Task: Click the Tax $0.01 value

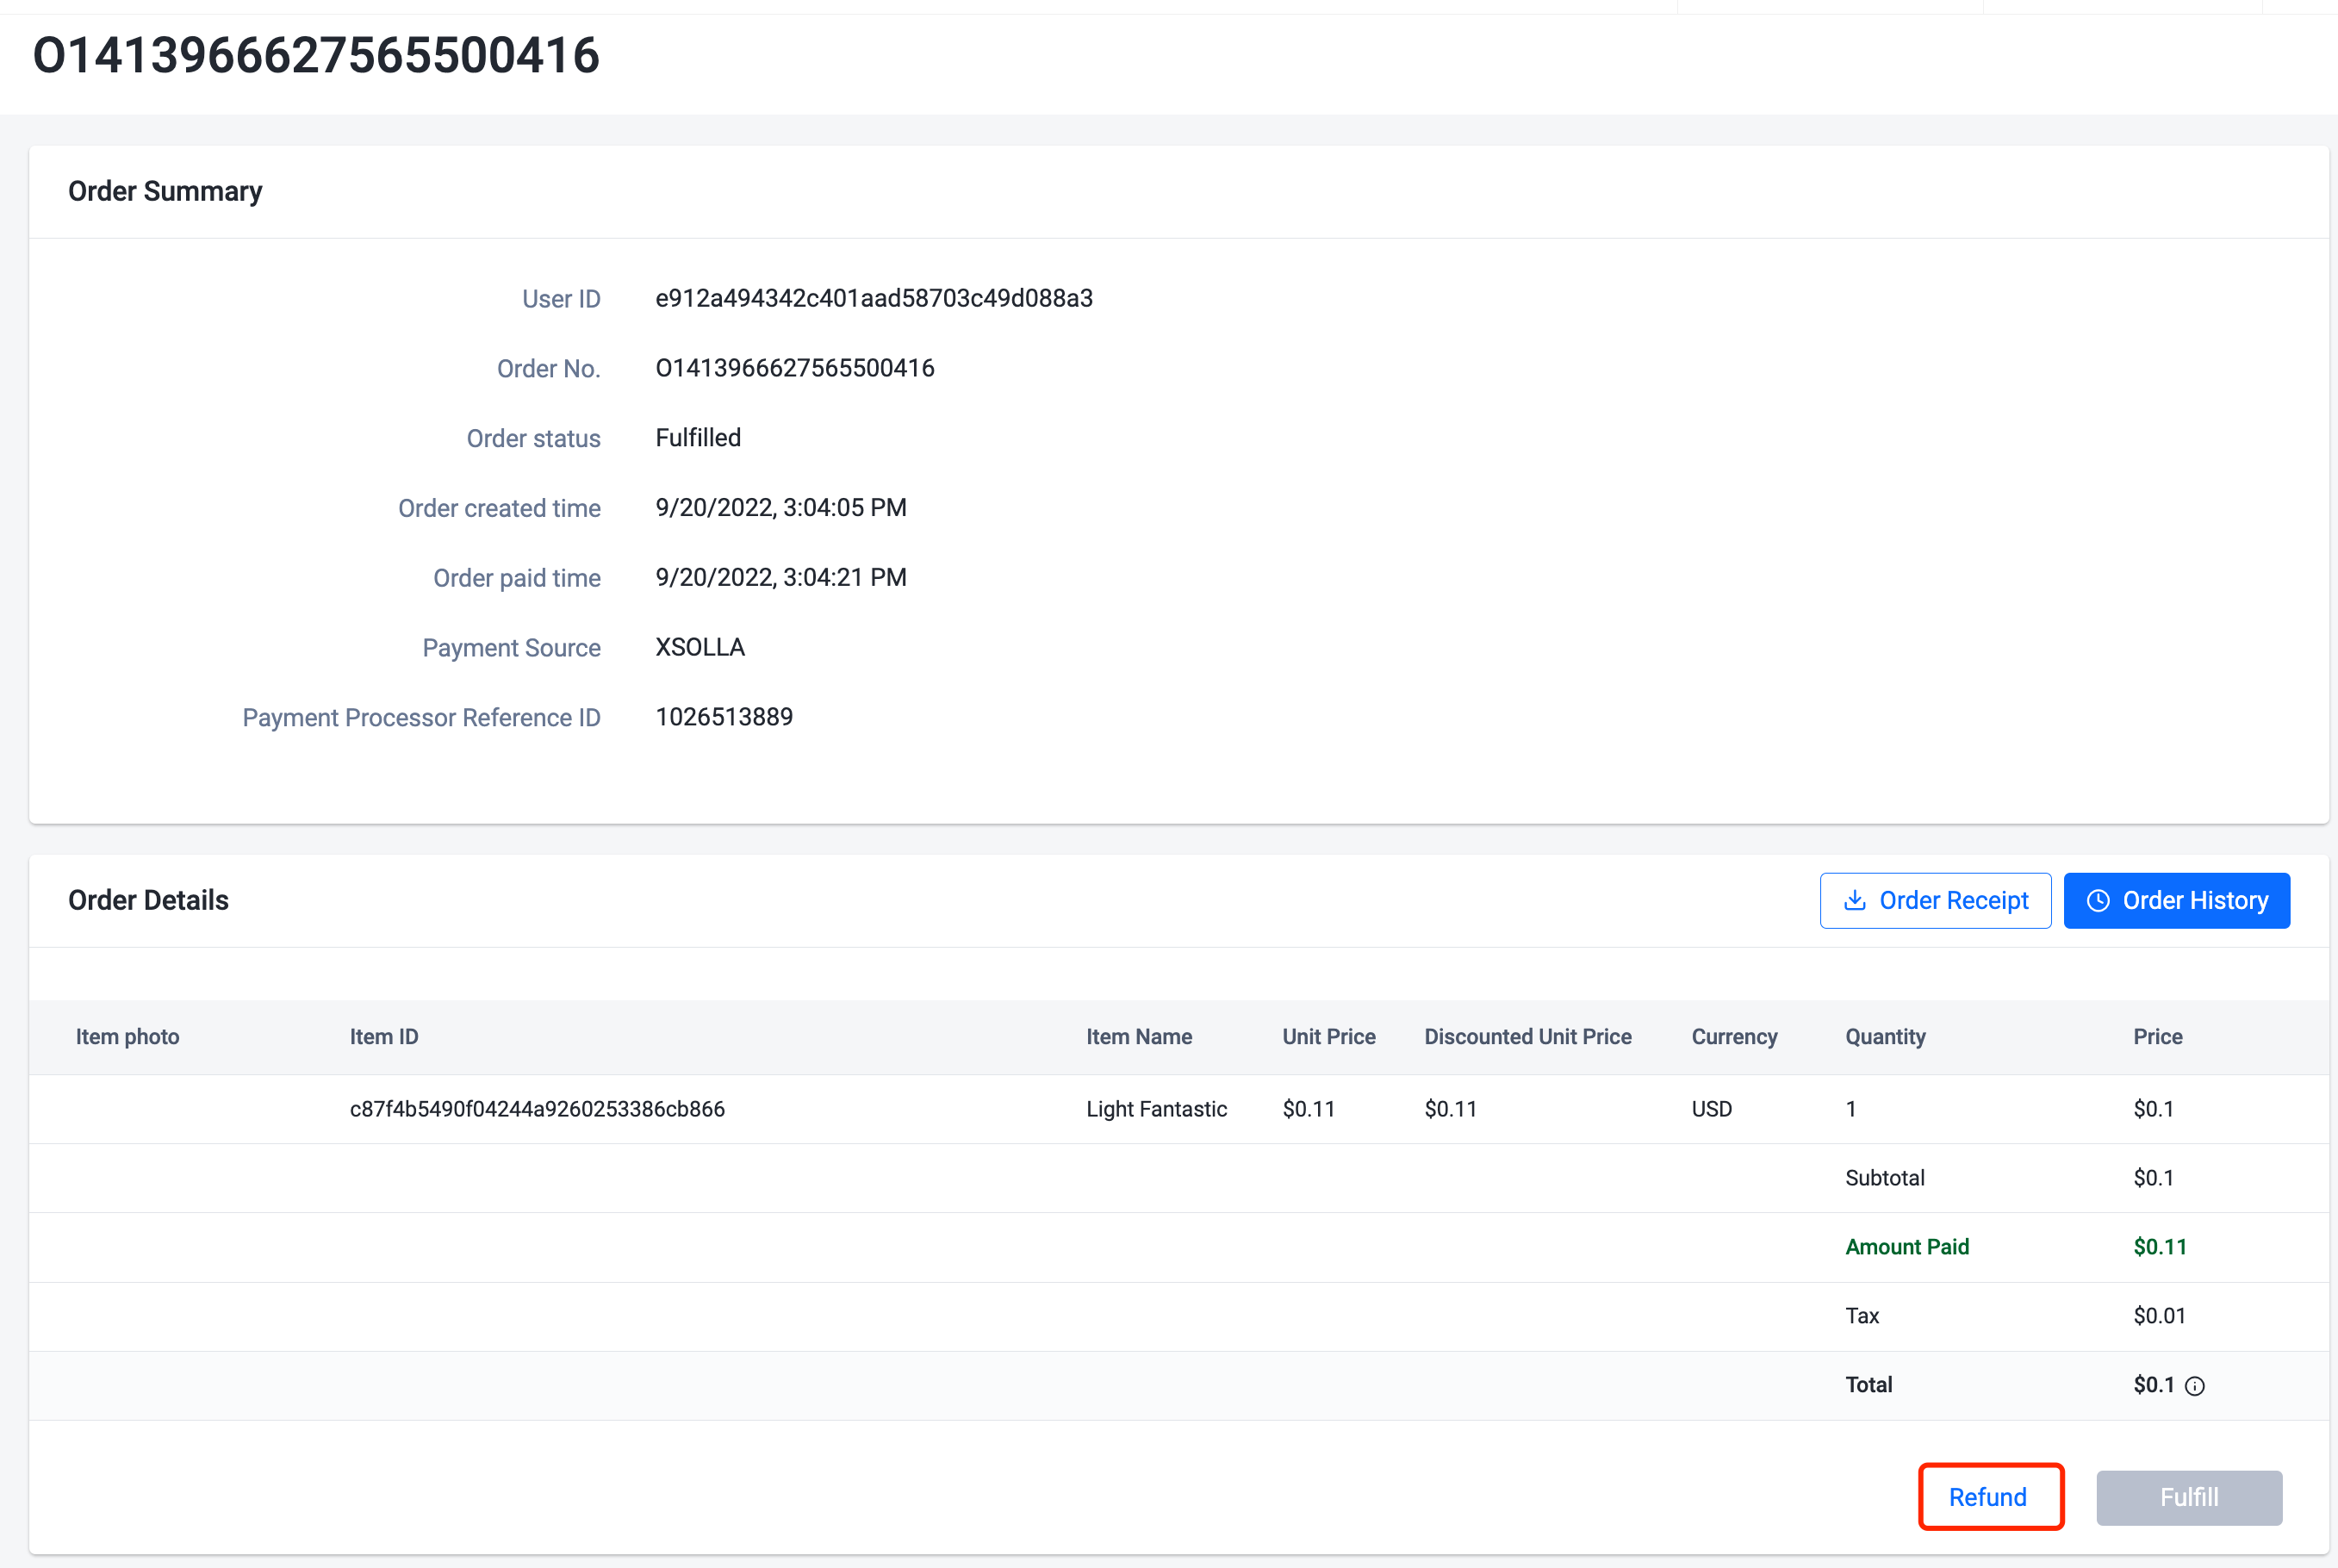Action: (2159, 1316)
